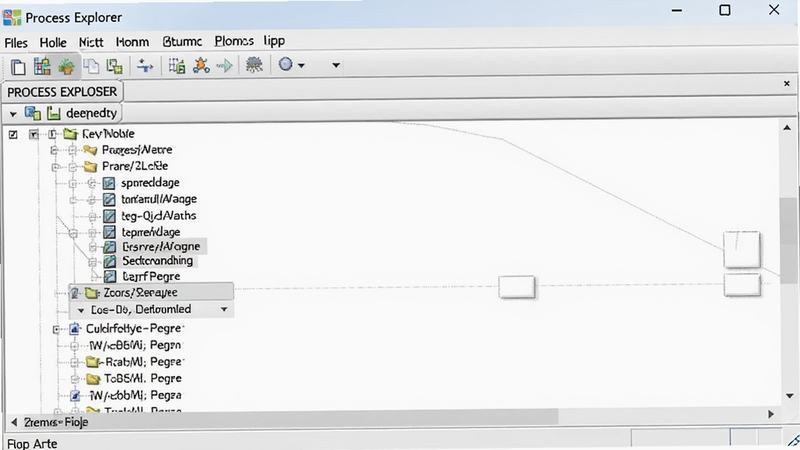Click the vertical scrollbar up arrow
Image resolution: width=800 pixels, height=450 pixels.
click(787, 128)
